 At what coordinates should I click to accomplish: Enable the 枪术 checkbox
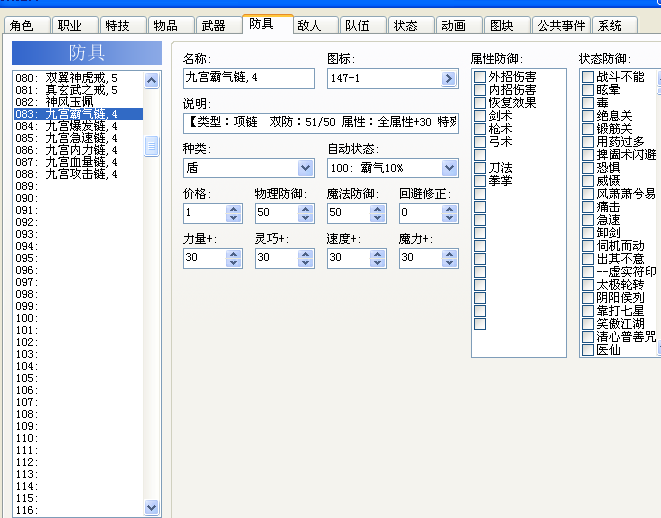480,129
